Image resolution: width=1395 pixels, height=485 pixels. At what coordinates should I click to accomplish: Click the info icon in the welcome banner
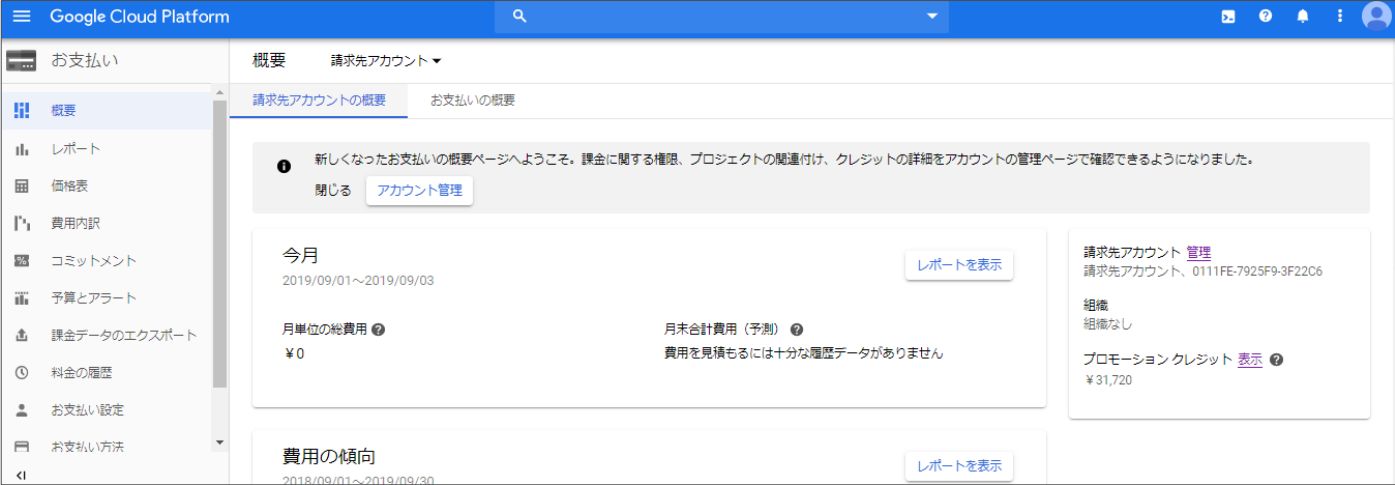click(284, 166)
